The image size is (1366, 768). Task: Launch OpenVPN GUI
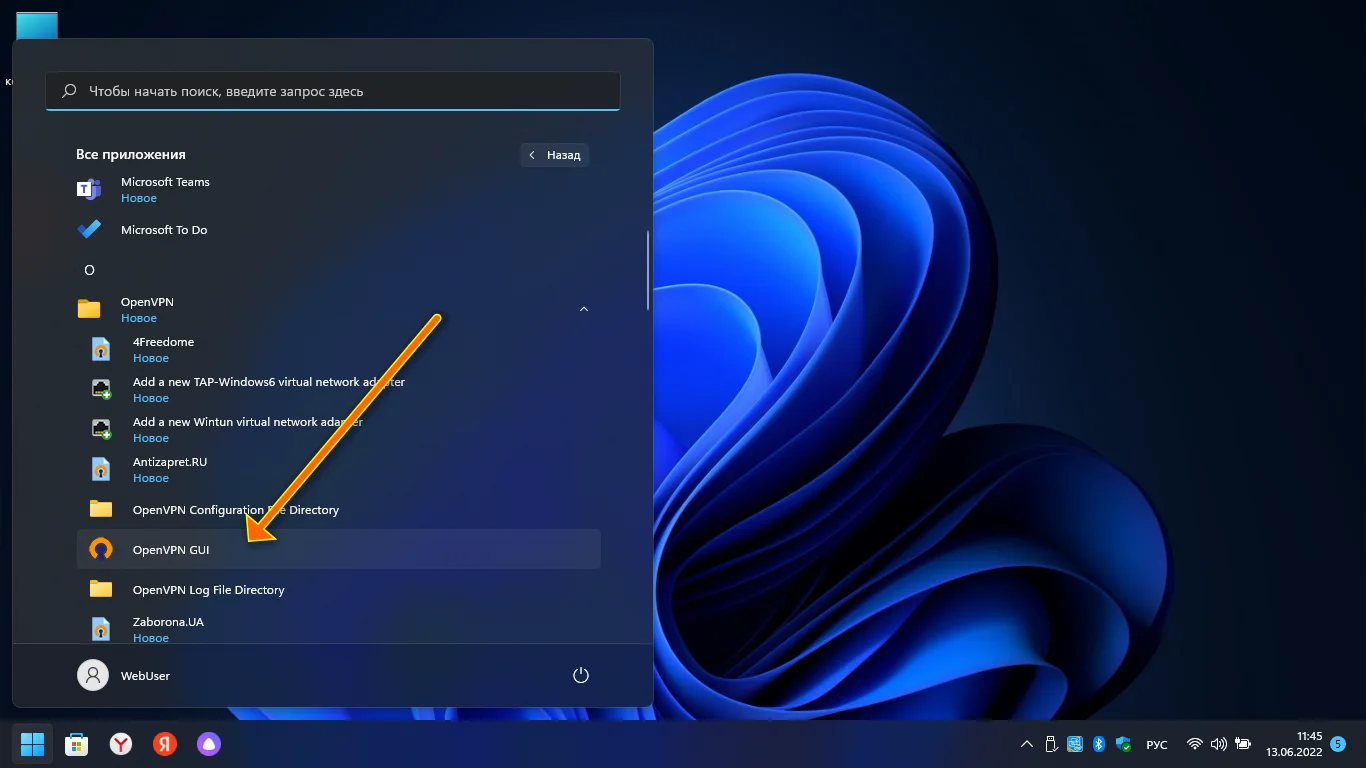coord(338,549)
